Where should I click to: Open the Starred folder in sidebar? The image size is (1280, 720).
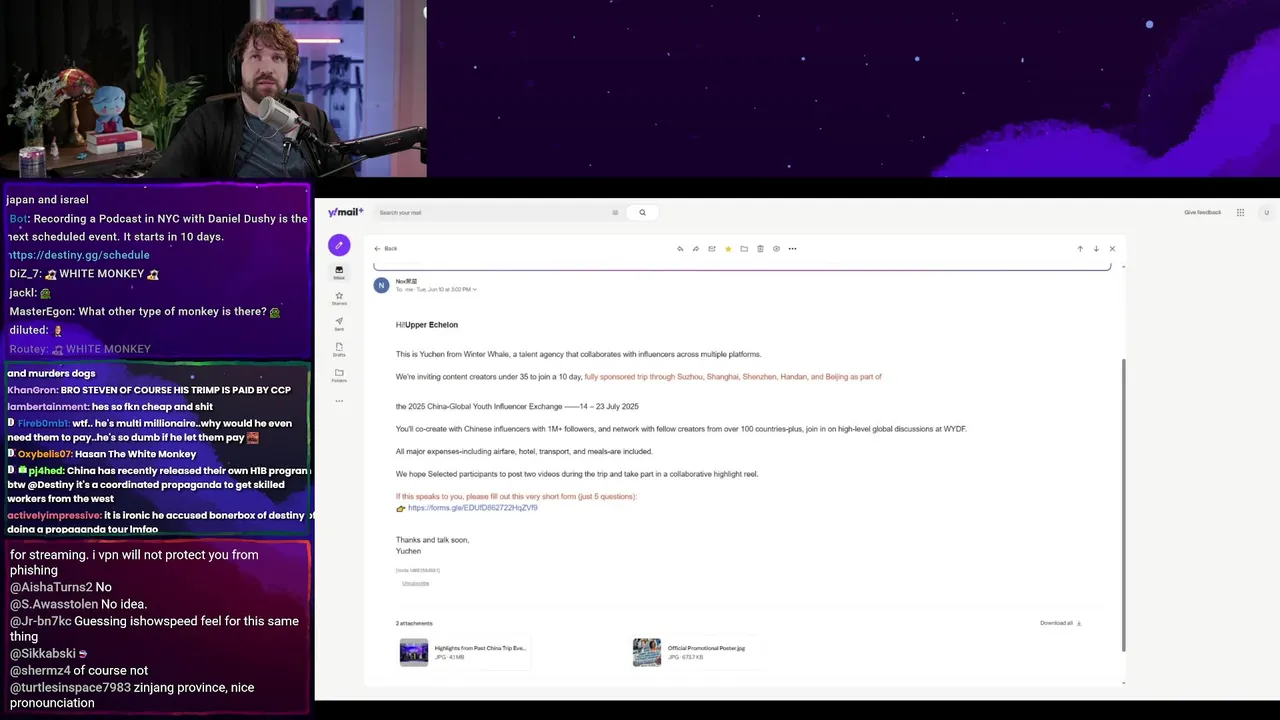click(x=339, y=298)
